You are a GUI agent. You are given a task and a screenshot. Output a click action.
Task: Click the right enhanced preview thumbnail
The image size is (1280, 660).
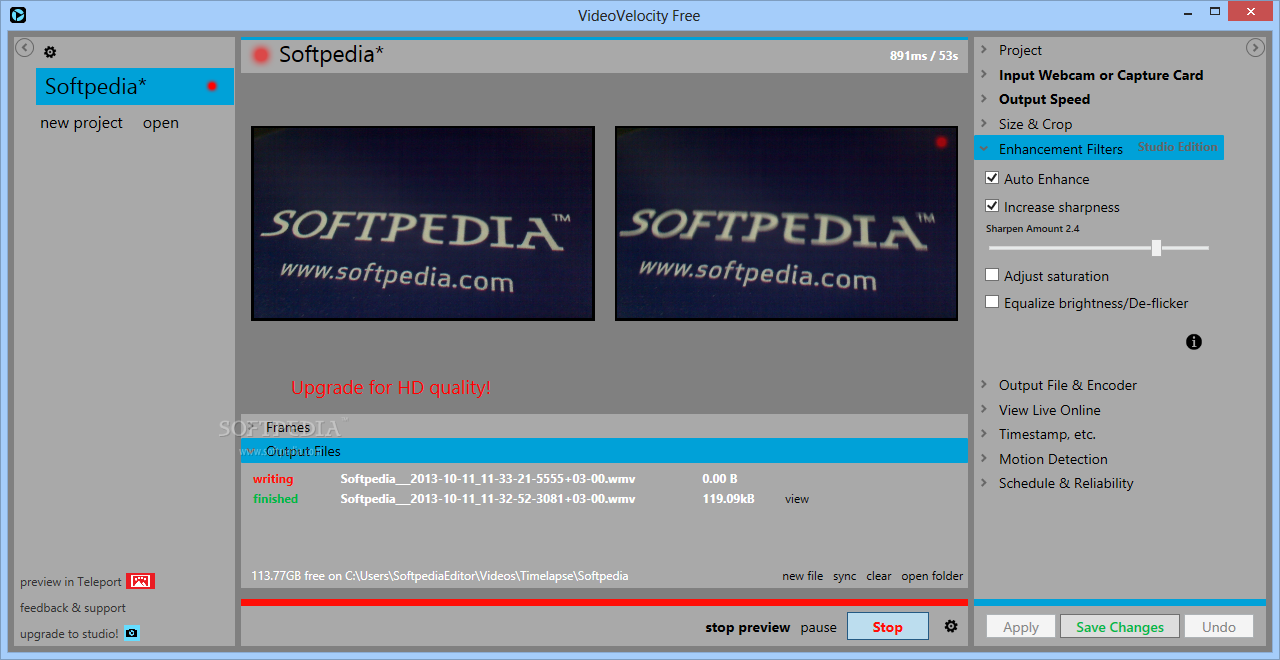click(787, 223)
